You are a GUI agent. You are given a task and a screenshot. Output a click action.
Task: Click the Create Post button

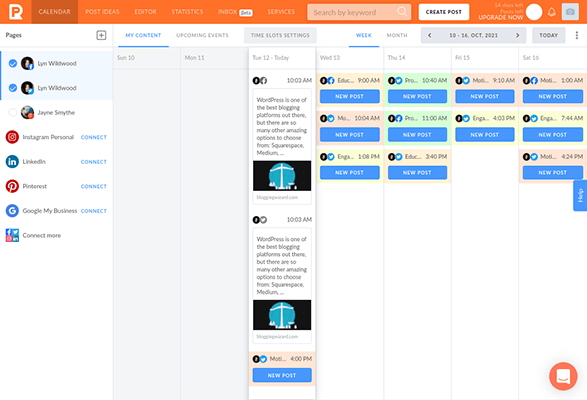pyautogui.click(x=444, y=12)
